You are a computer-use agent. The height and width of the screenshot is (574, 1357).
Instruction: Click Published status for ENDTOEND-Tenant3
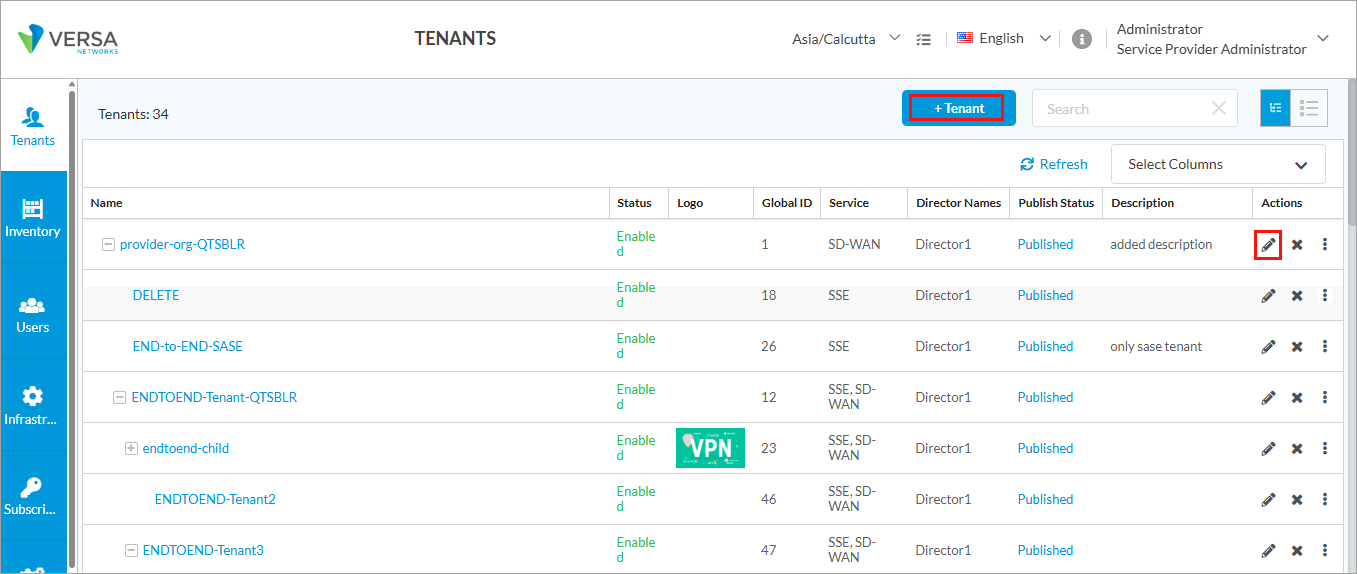point(1045,550)
